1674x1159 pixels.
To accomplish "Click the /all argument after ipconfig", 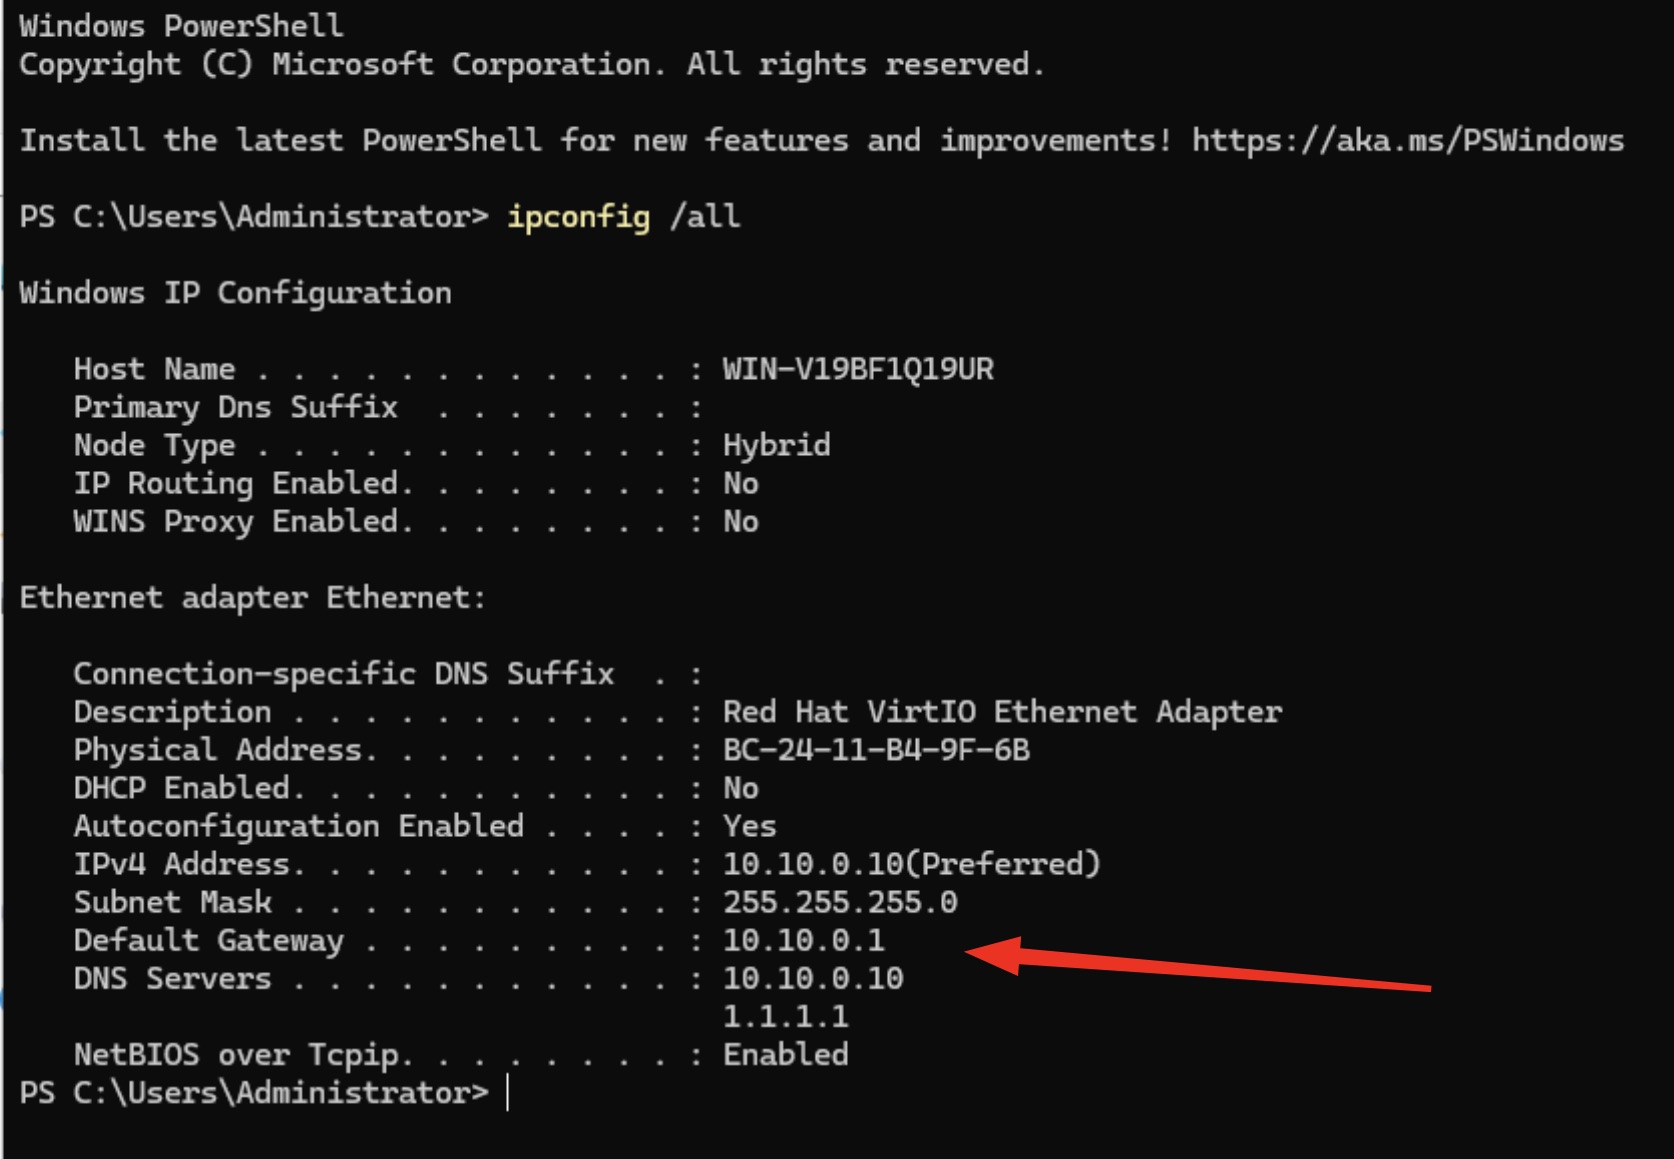I will click(705, 217).
